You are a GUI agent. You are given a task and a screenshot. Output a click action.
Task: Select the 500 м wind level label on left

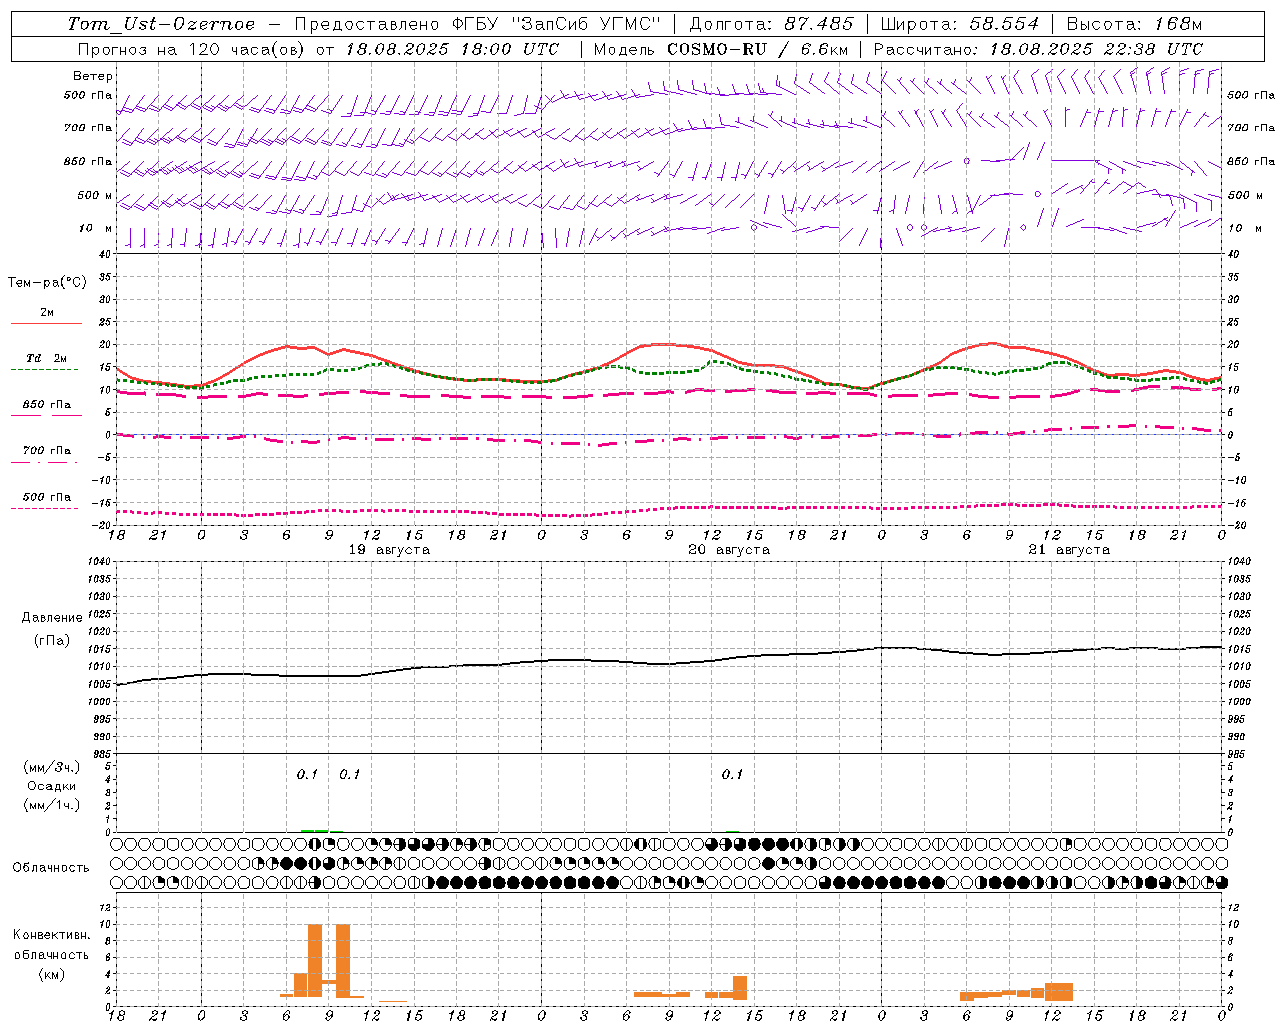pyautogui.click(x=95, y=195)
